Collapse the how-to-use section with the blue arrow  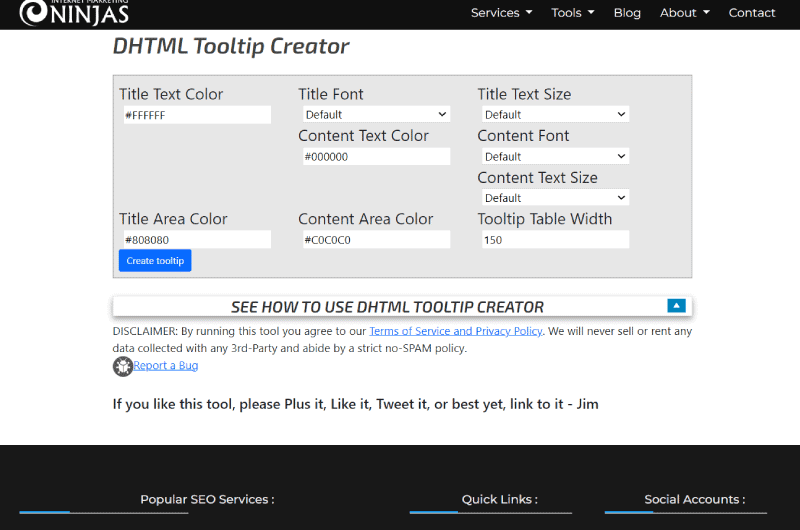676,306
